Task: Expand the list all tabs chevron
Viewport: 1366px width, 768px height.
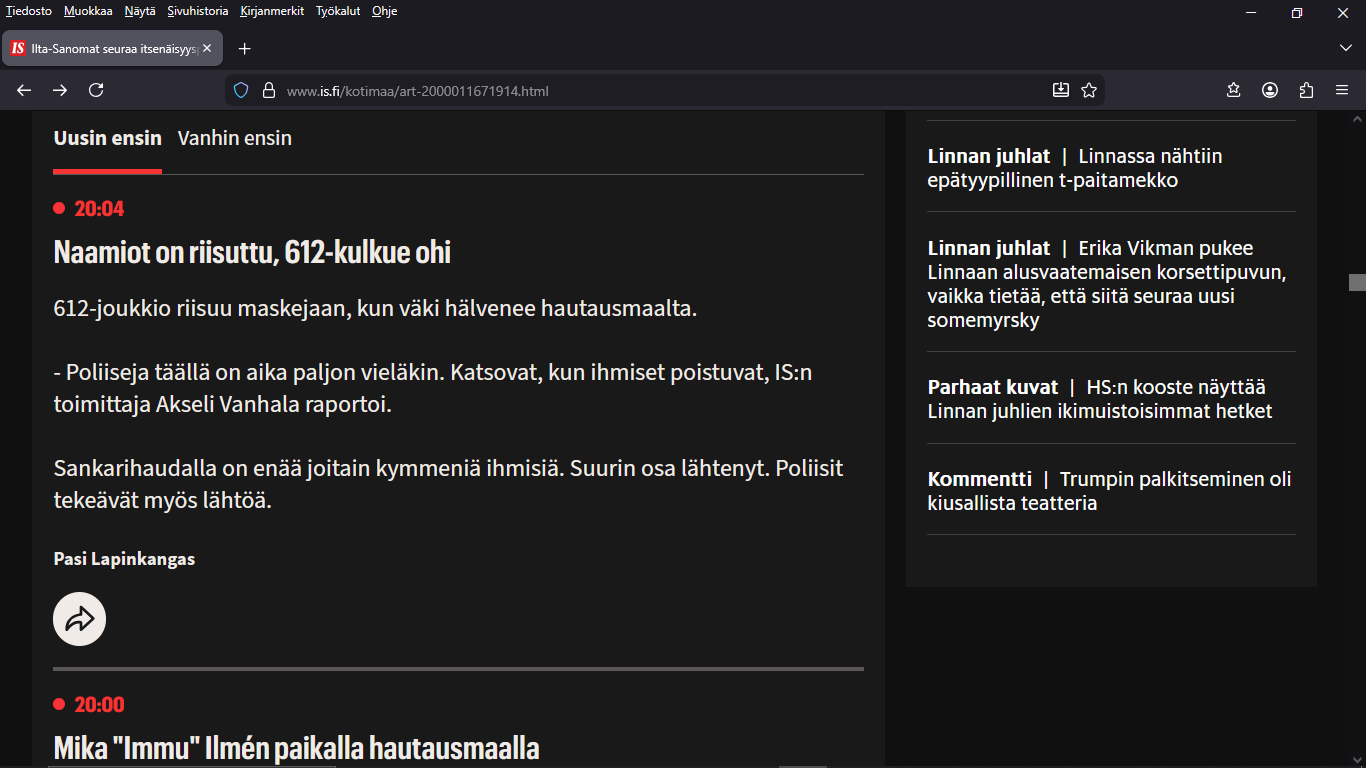Action: [x=1345, y=48]
